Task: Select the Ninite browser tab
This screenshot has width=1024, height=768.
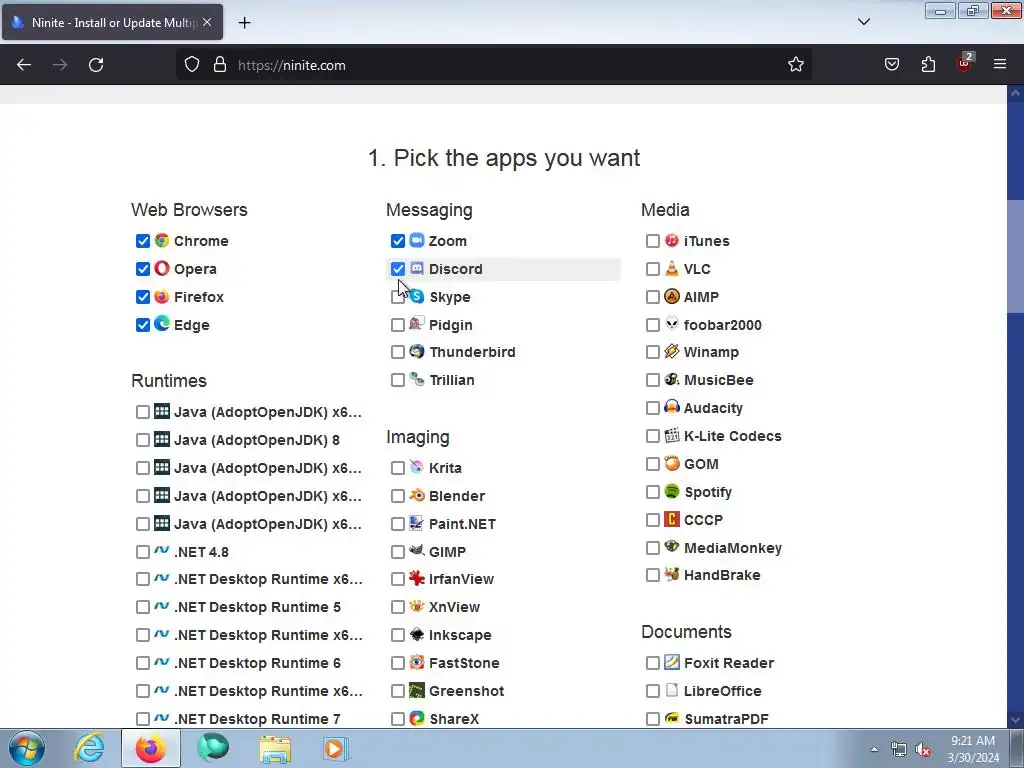Action: tap(112, 22)
